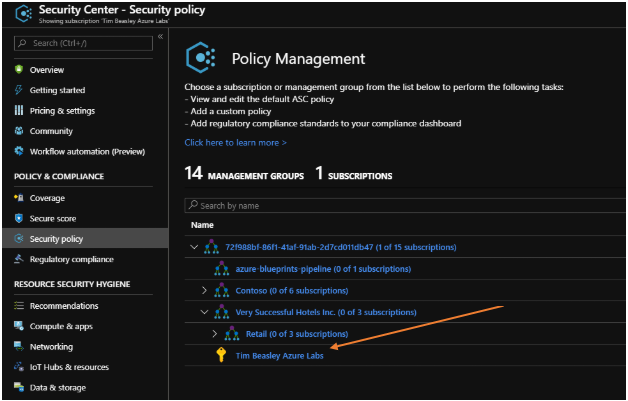Click the POLICY & COMPLIANCE section heading

(59, 176)
